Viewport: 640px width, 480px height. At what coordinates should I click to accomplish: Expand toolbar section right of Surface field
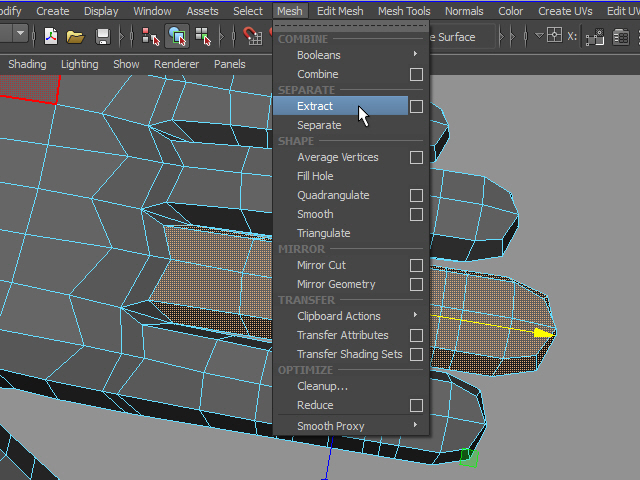pos(502,37)
